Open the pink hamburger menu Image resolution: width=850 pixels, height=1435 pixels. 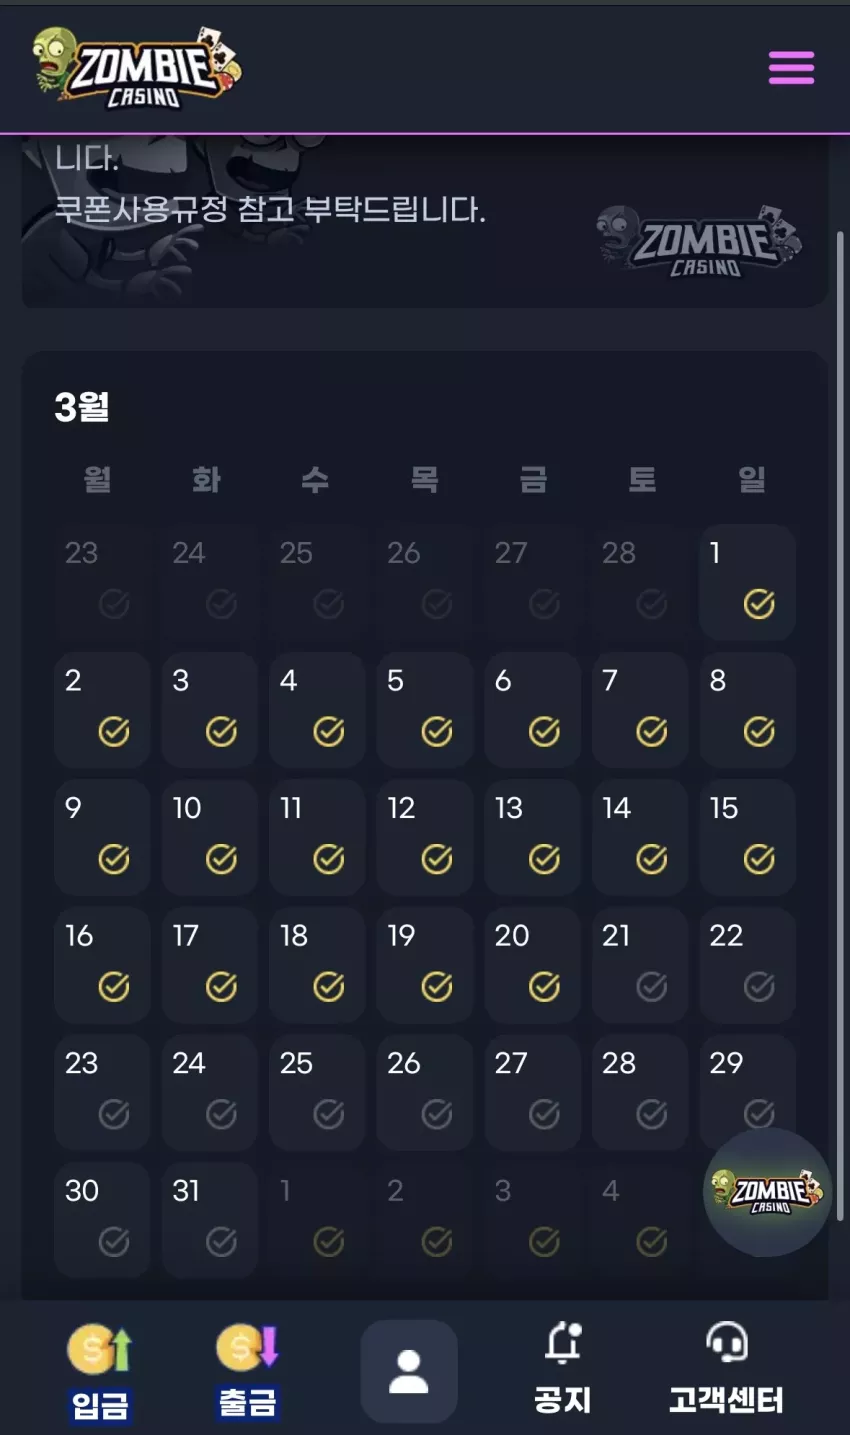click(791, 68)
